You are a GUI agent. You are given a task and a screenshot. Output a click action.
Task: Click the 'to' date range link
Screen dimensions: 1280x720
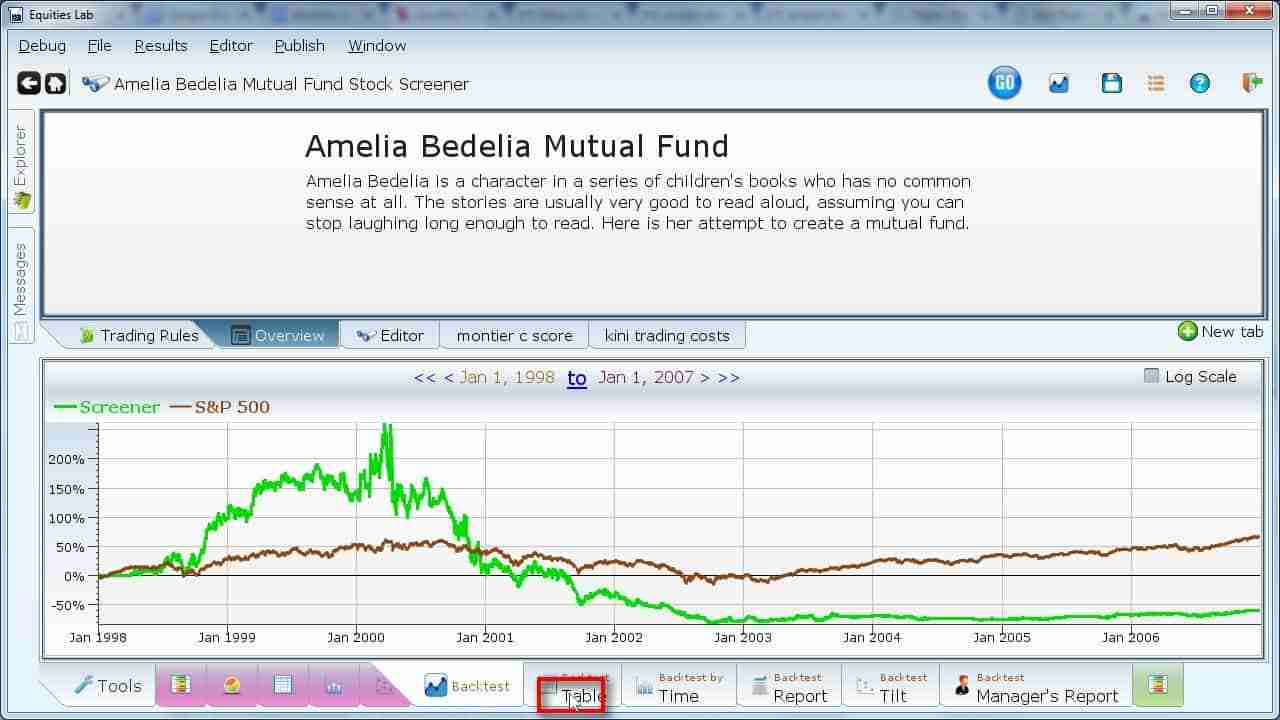click(x=577, y=378)
